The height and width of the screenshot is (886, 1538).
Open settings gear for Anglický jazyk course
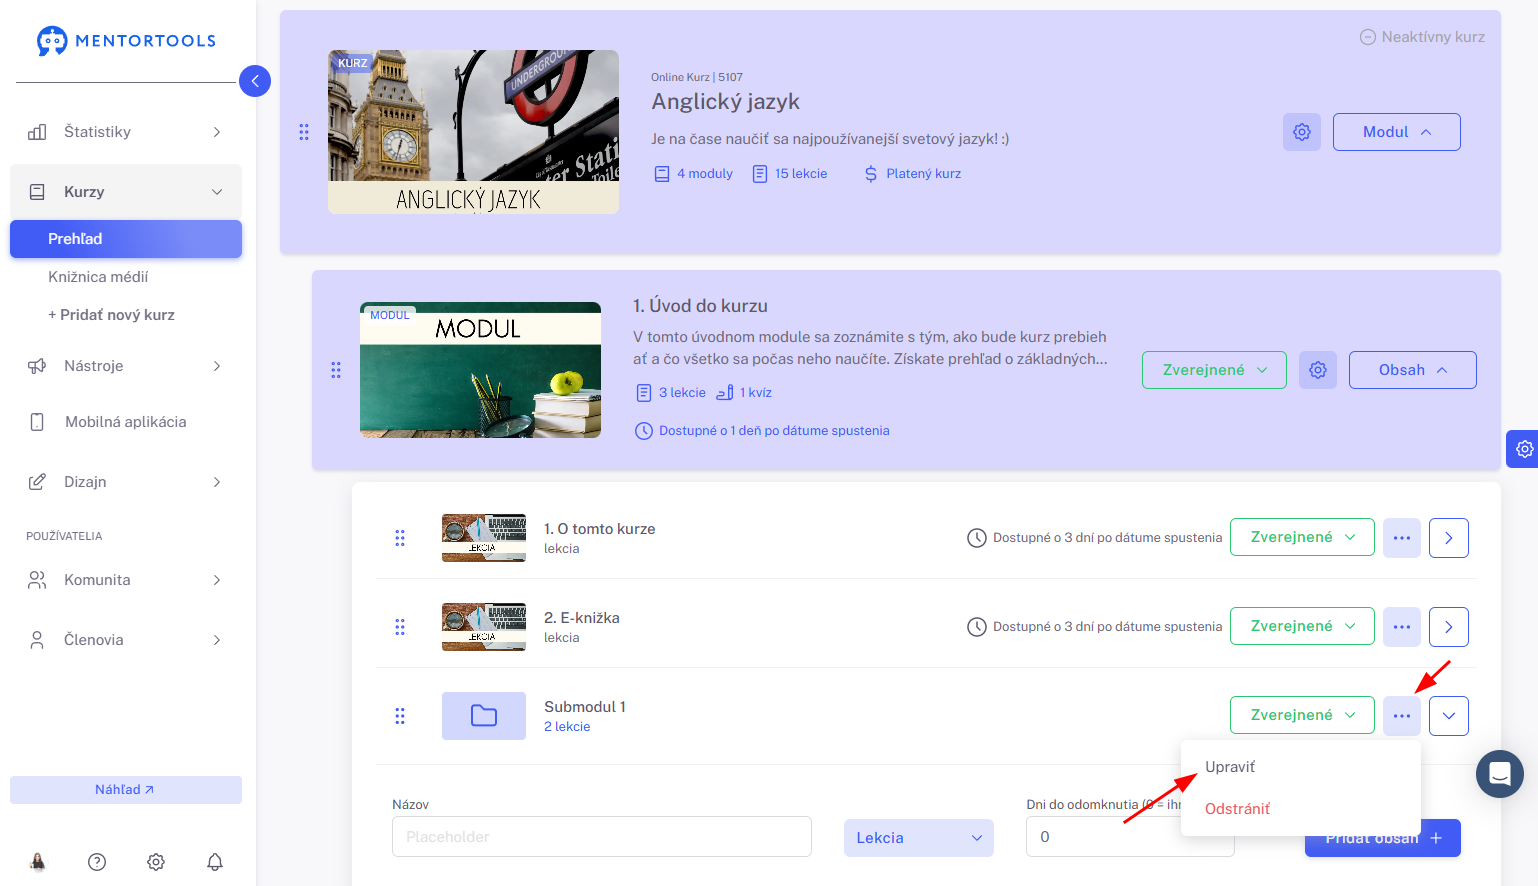coord(1301,132)
